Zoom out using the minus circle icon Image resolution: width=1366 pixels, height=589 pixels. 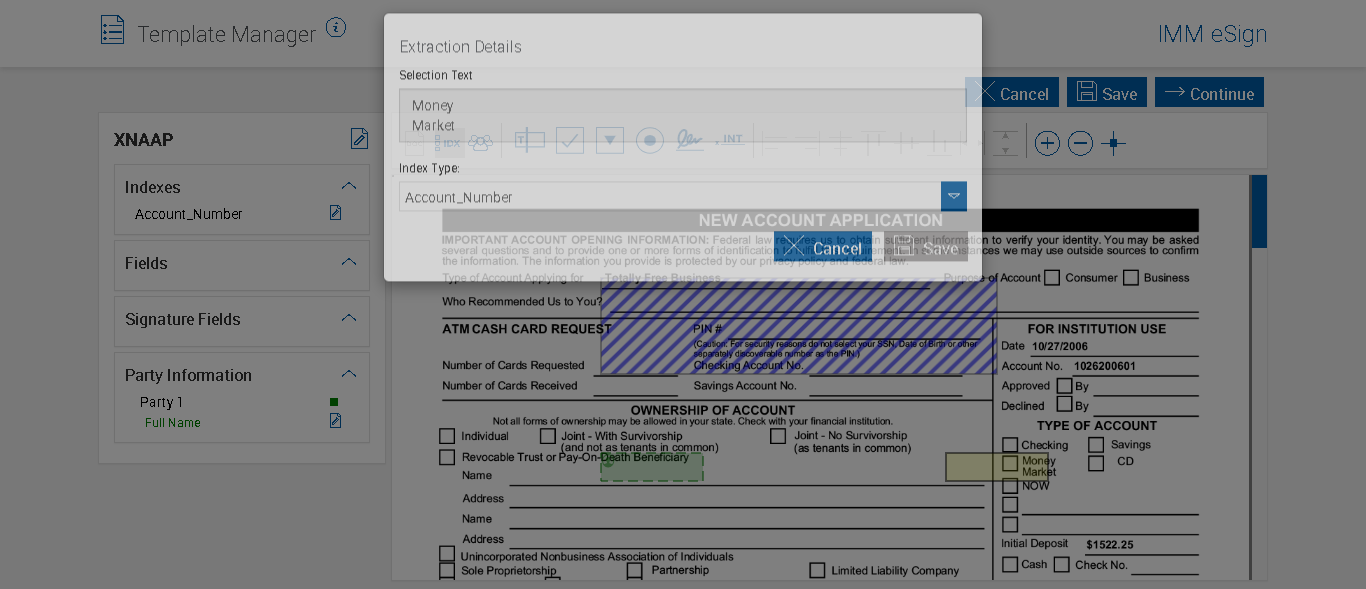pyautogui.click(x=1080, y=143)
